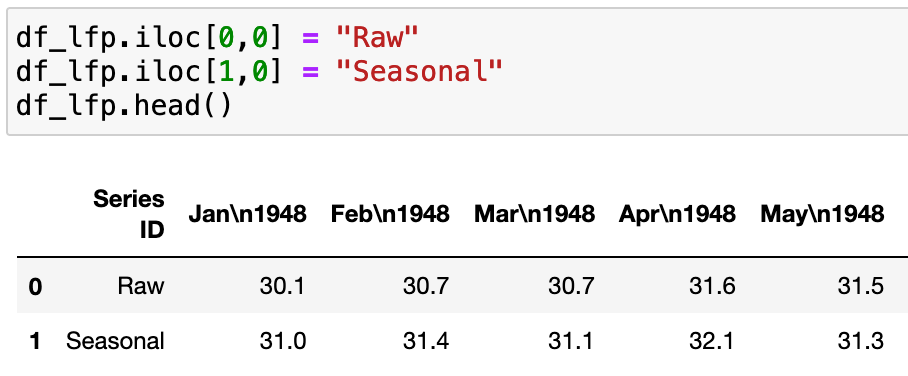Select the Feb\n1948 column header

click(390, 214)
